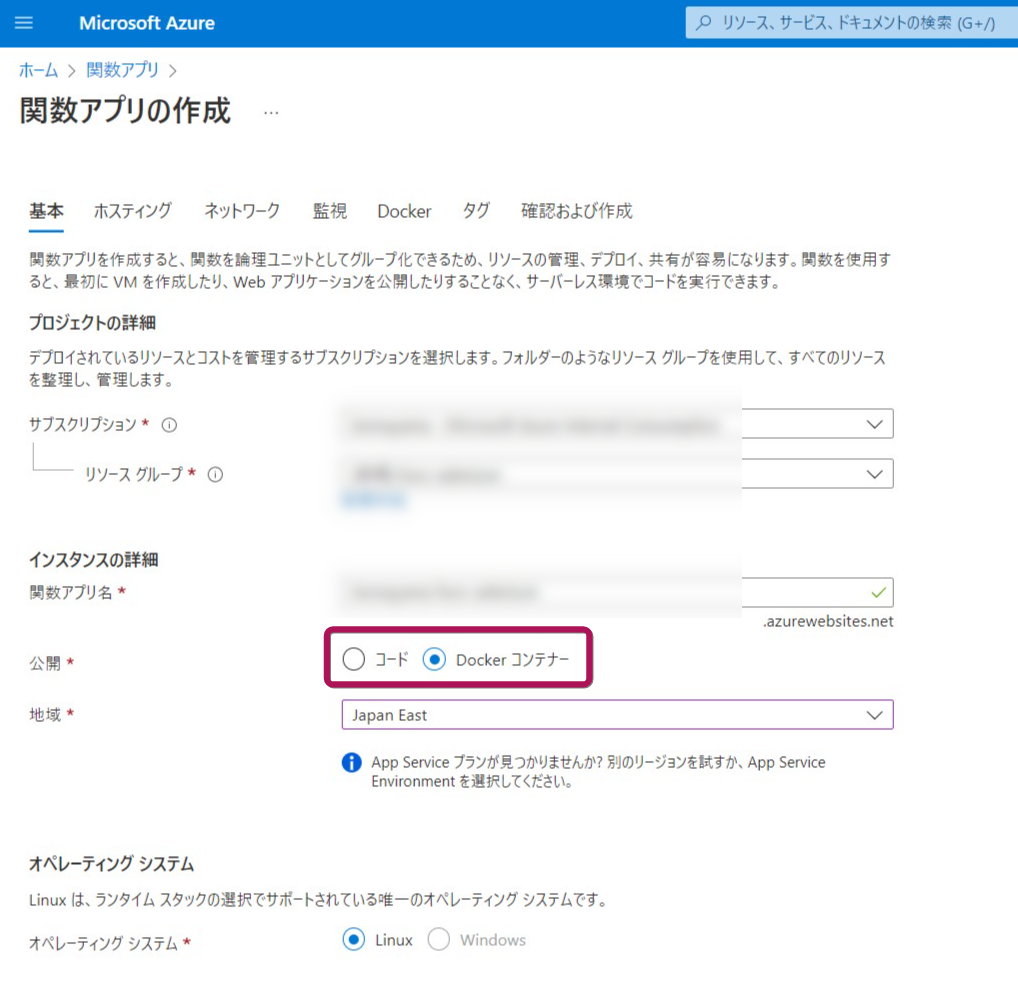This screenshot has height=983, width=1018.
Task: Open the リソース グループ dropdown
Action: pyautogui.click(x=618, y=473)
